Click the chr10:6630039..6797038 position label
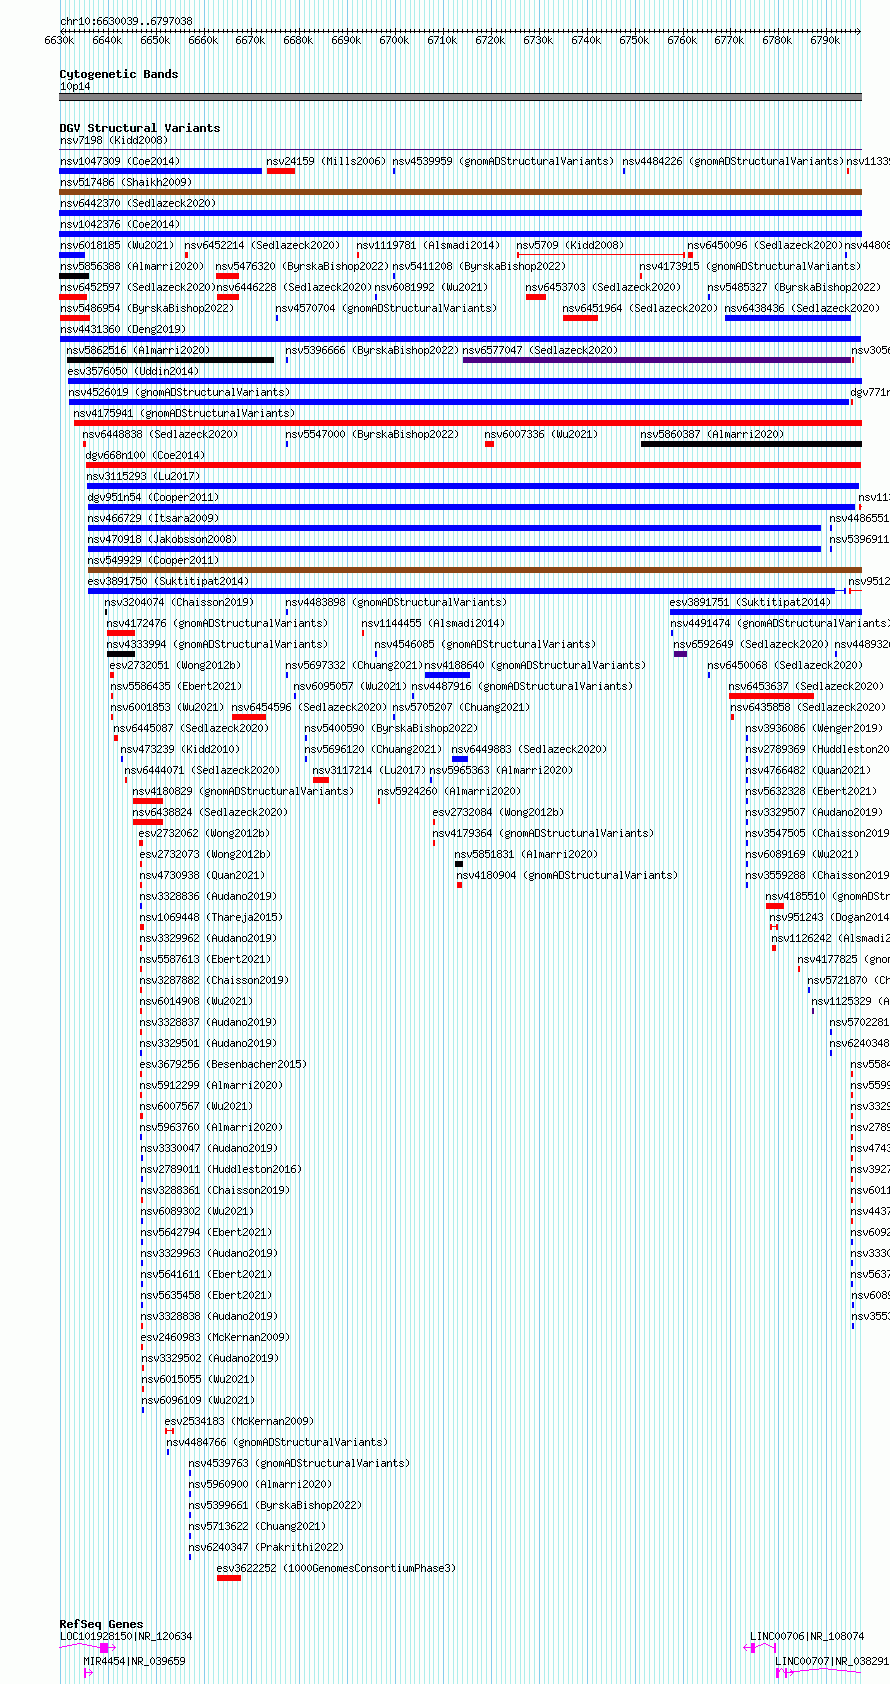The height and width of the screenshot is (1684, 890). pyautogui.click(x=126, y=21)
